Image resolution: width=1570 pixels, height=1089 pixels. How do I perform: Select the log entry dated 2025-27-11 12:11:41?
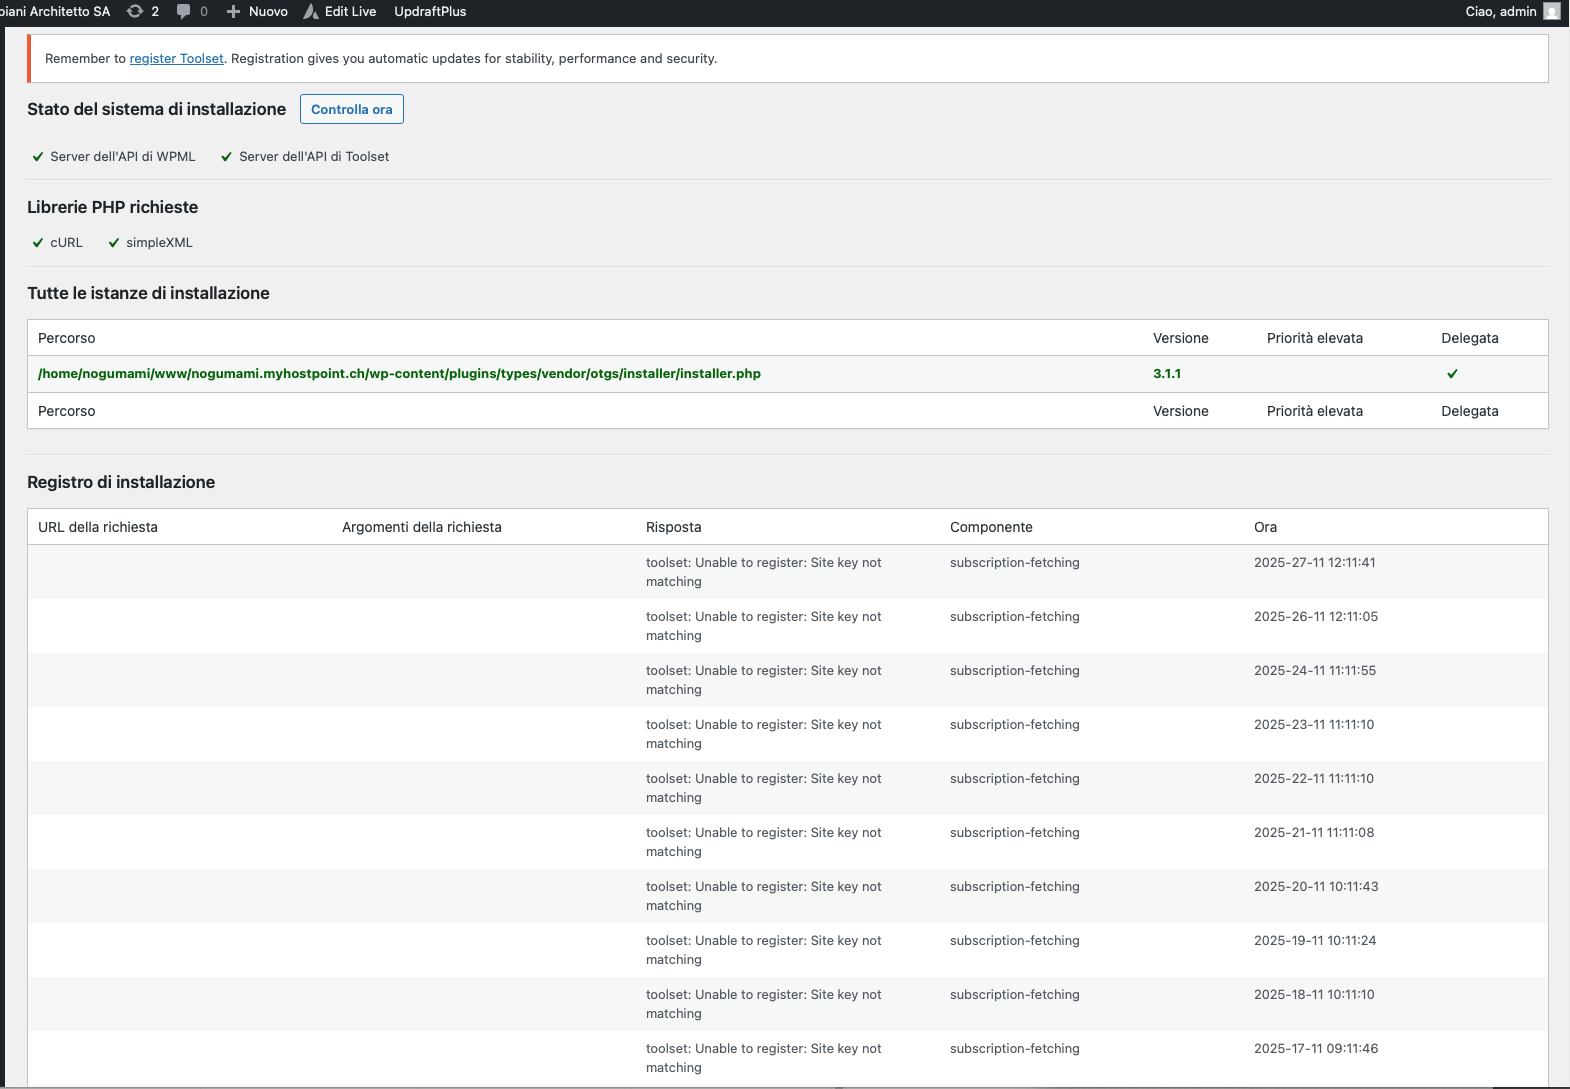point(1314,563)
